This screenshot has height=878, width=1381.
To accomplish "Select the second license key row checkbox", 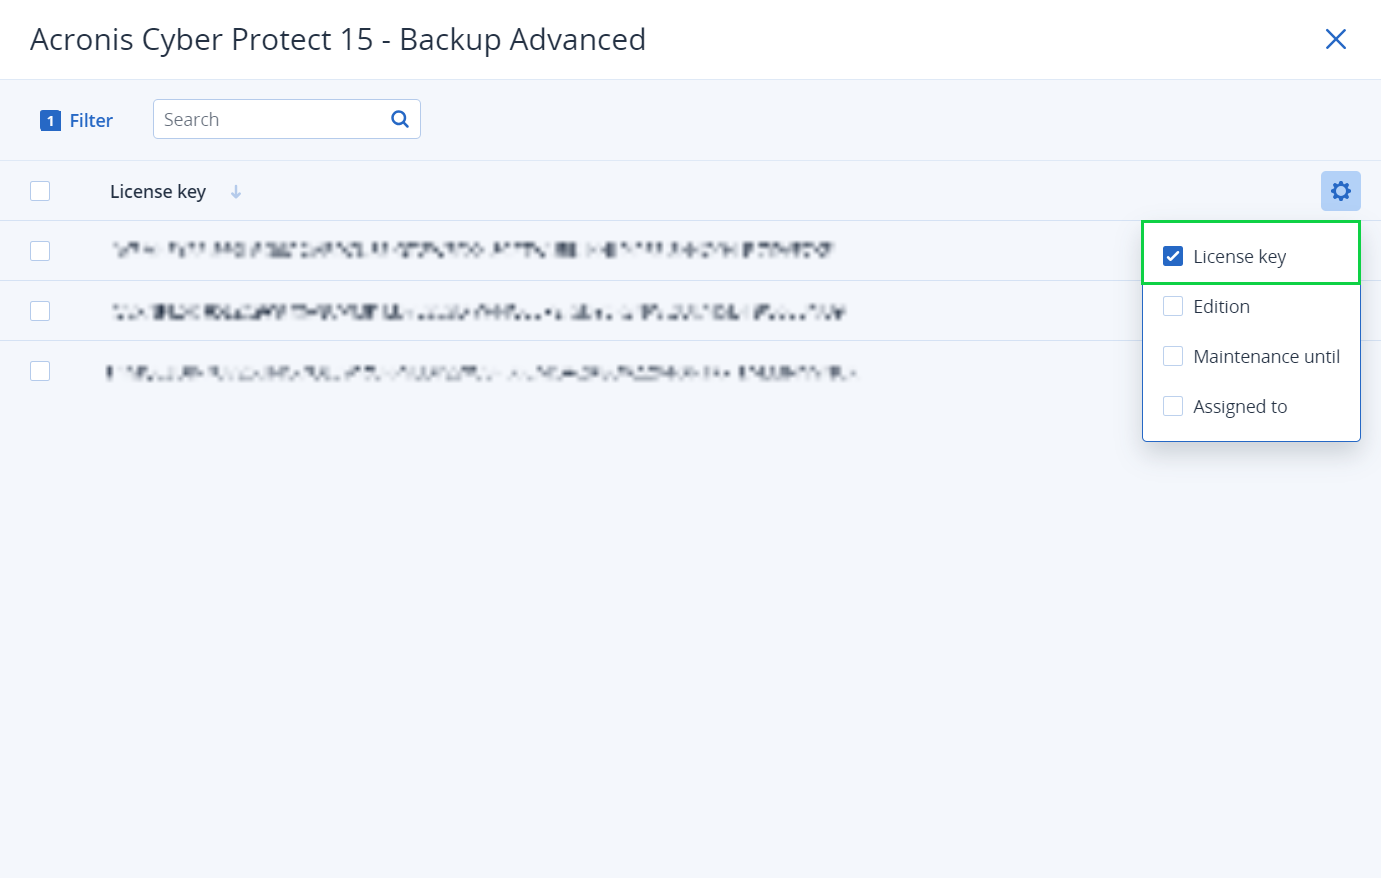I will [x=40, y=311].
